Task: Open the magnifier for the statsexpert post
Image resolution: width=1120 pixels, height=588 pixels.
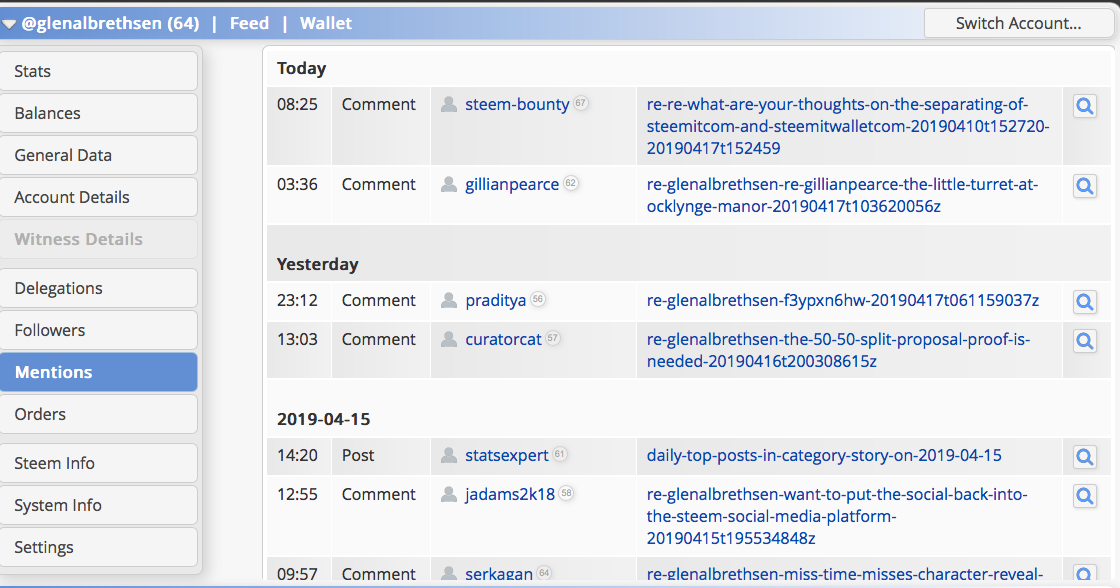Action: coord(1084,457)
